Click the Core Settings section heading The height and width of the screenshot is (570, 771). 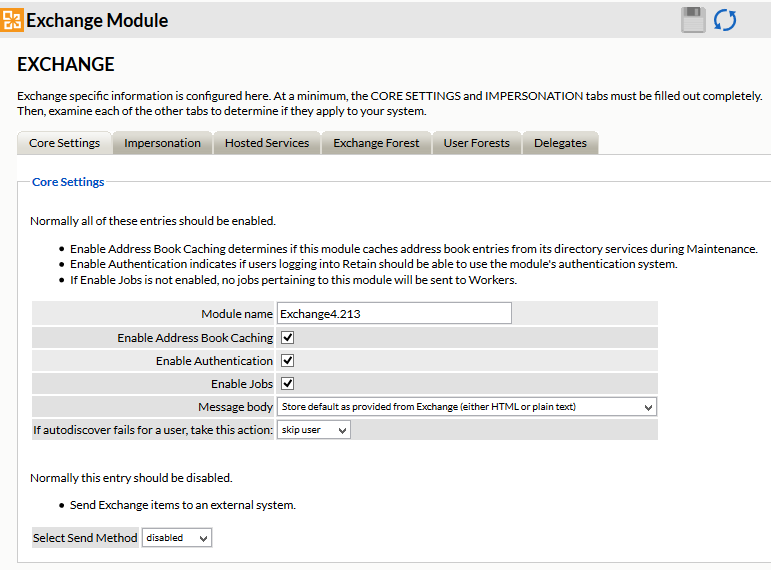tap(68, 182)
